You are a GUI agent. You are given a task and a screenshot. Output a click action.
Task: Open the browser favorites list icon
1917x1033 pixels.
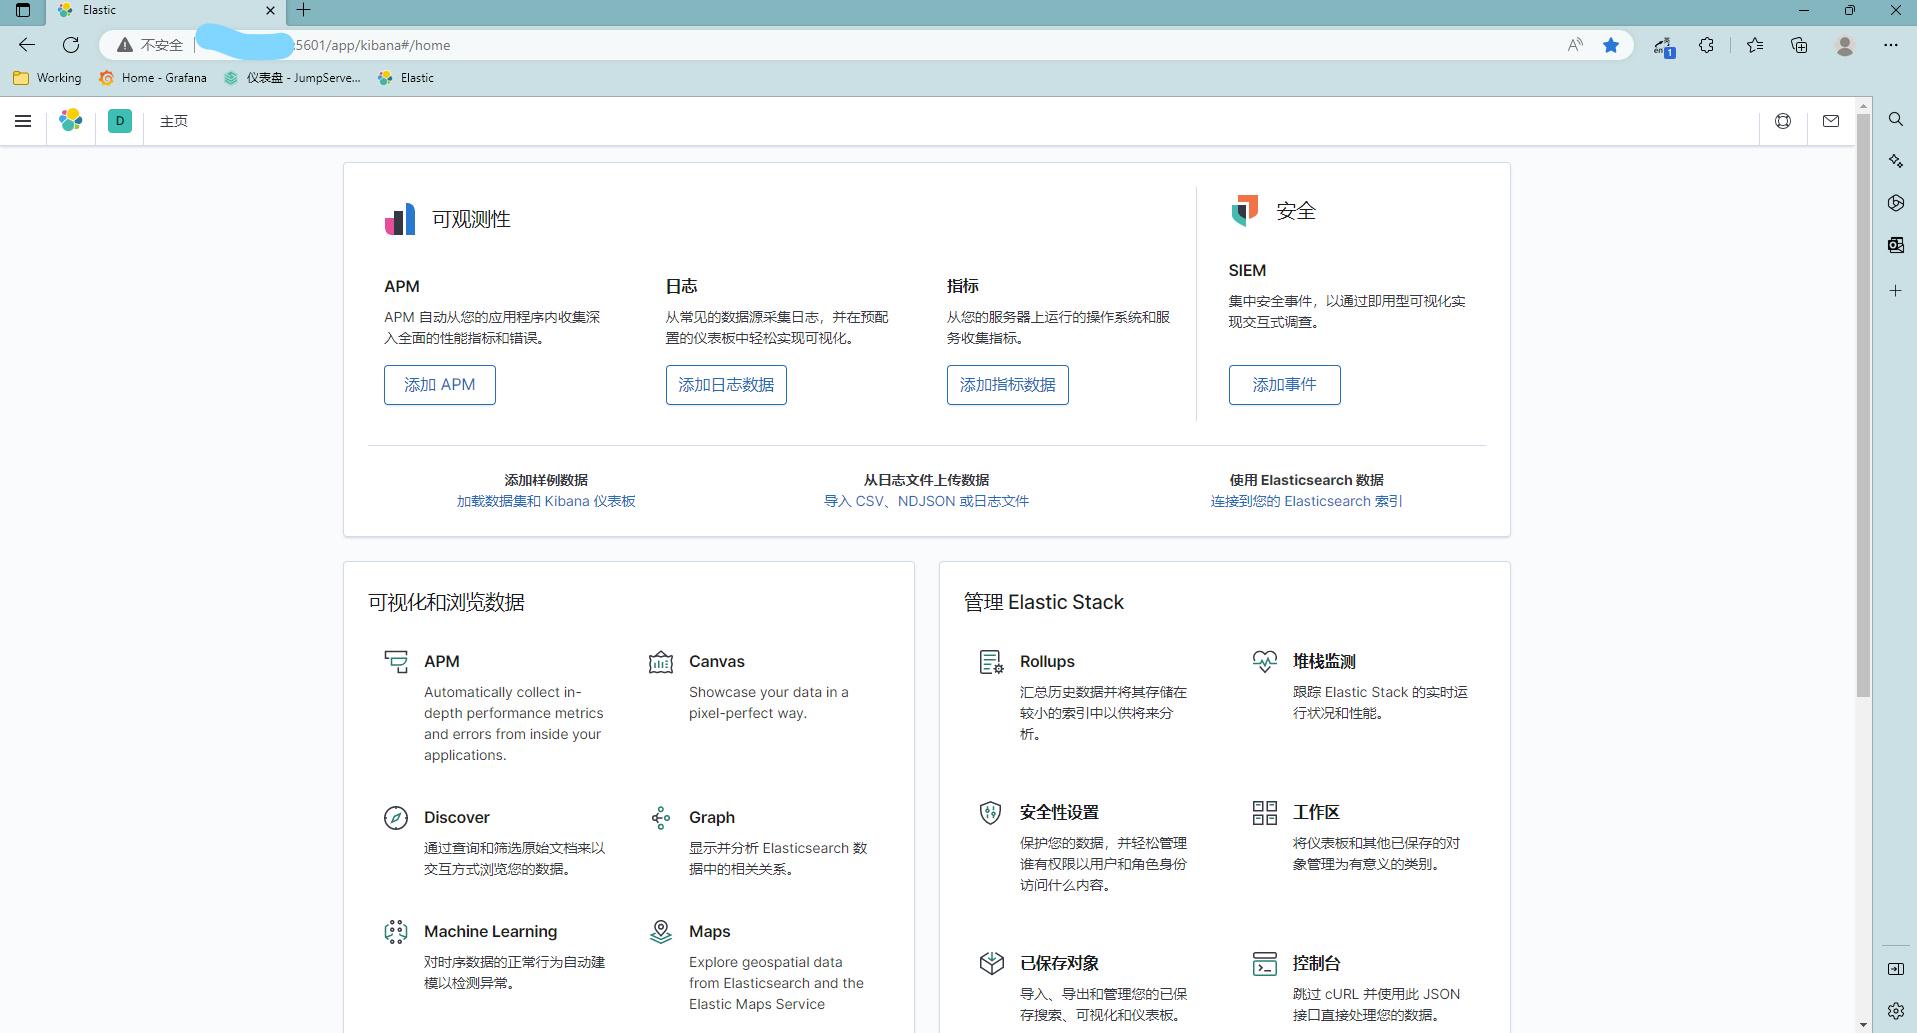tap(1755, 45)
